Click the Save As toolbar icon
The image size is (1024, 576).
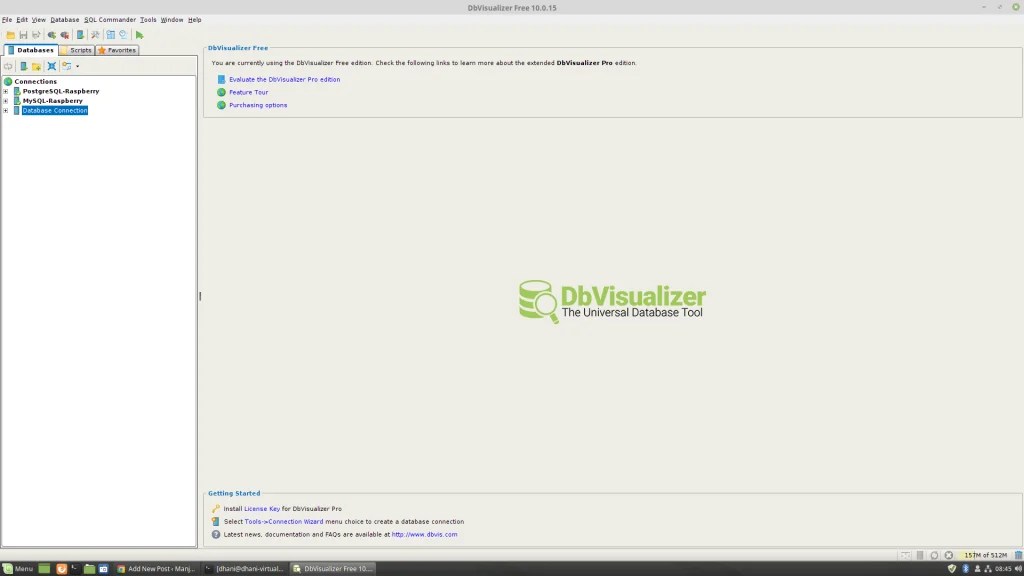click(x=36, y=35)
